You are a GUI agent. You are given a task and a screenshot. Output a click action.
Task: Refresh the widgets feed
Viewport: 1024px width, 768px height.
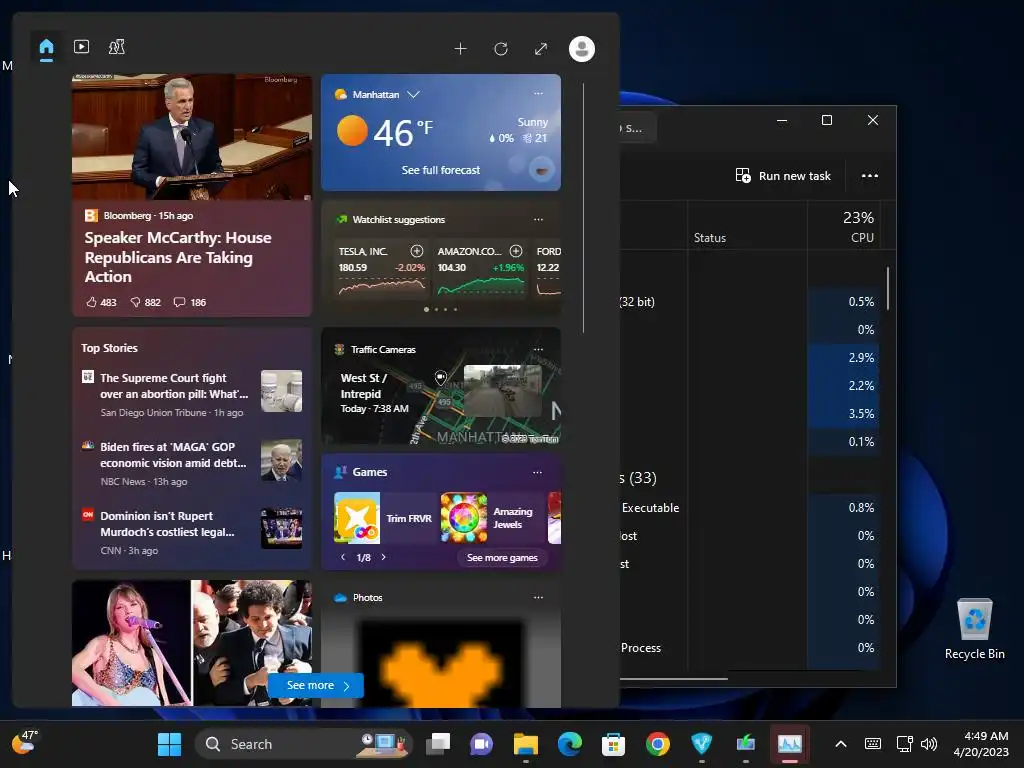click(x=501, y=48)
